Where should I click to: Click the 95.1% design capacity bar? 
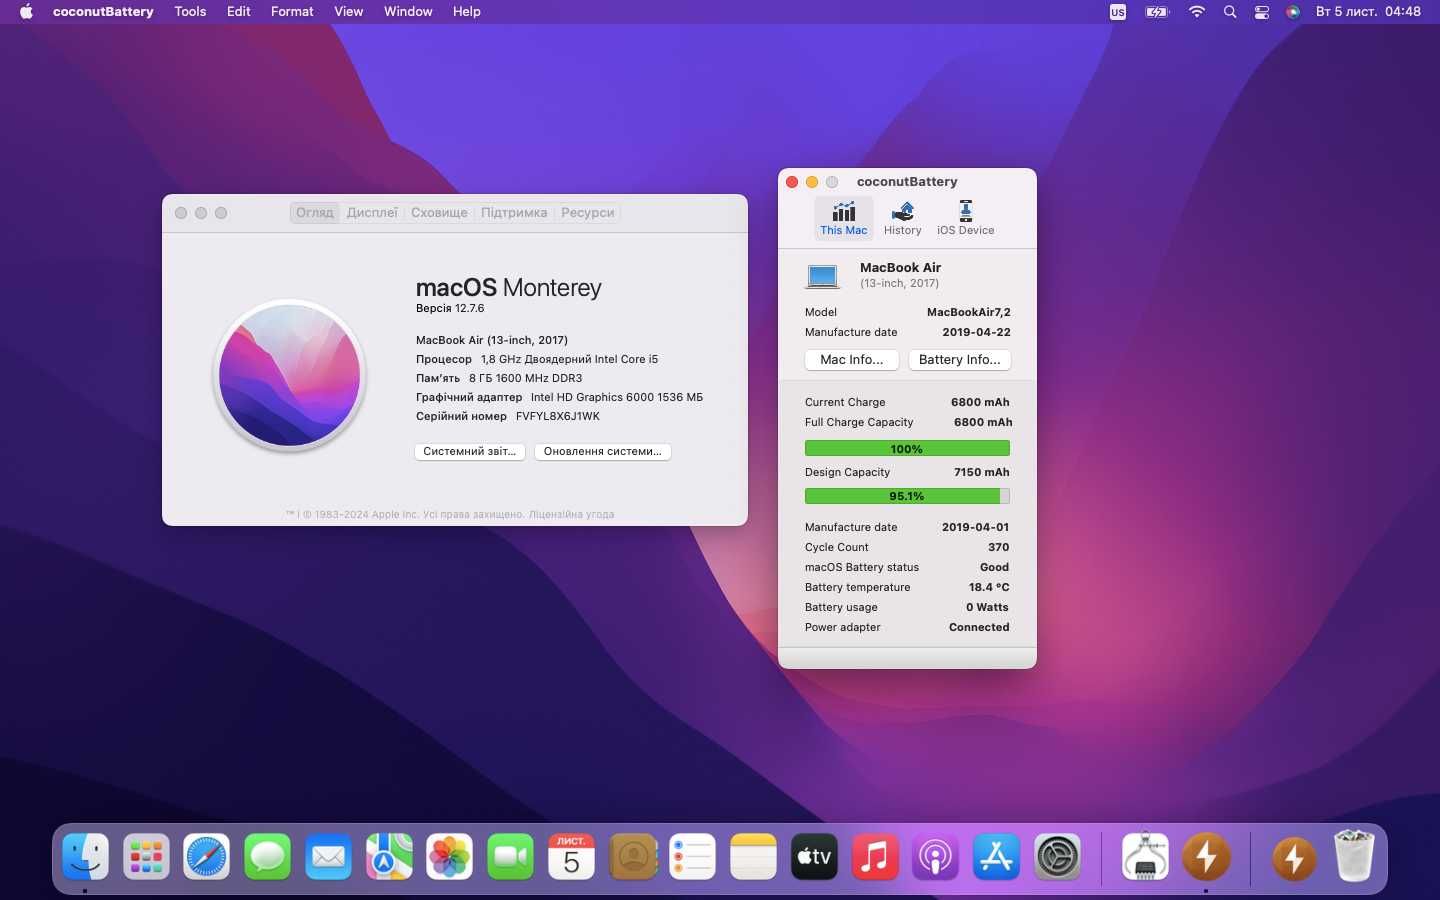pos(907,496)
